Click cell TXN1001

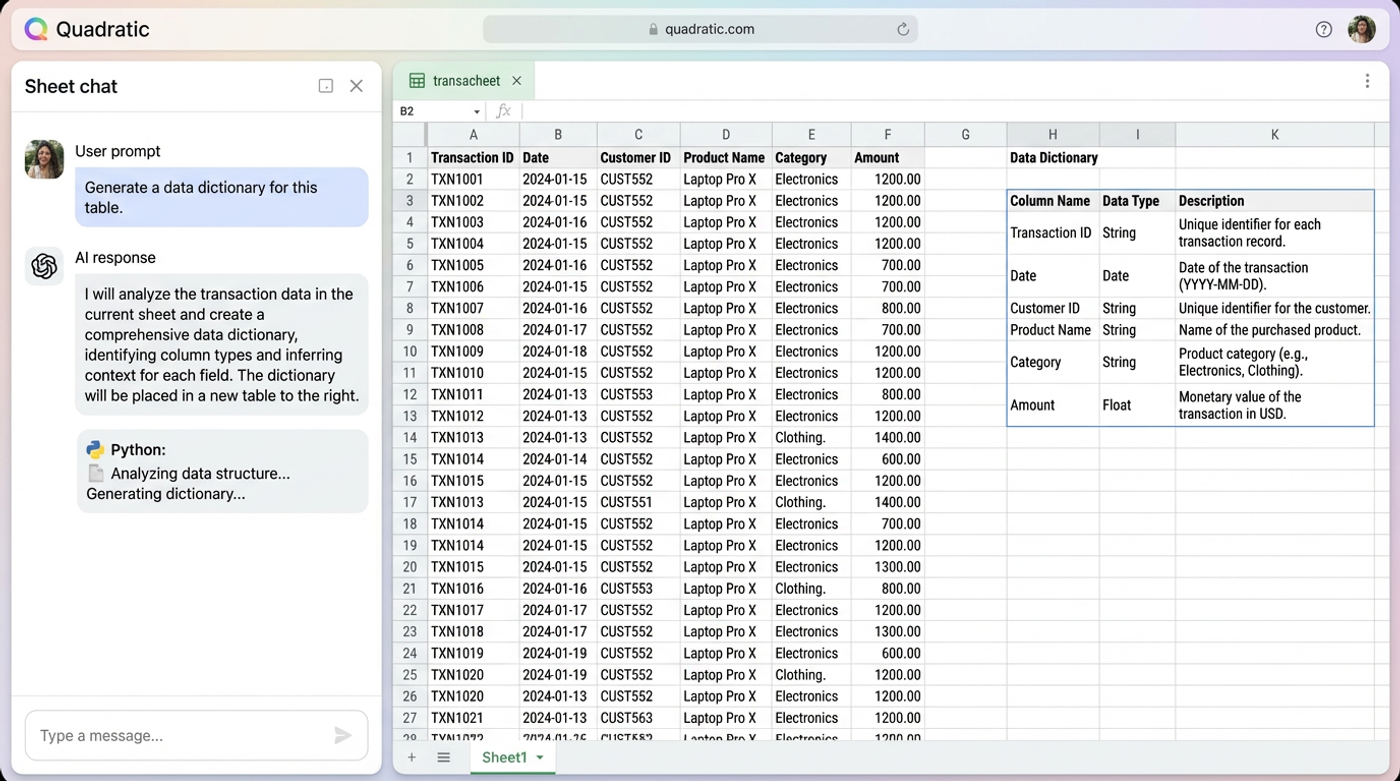pos(474,180)
